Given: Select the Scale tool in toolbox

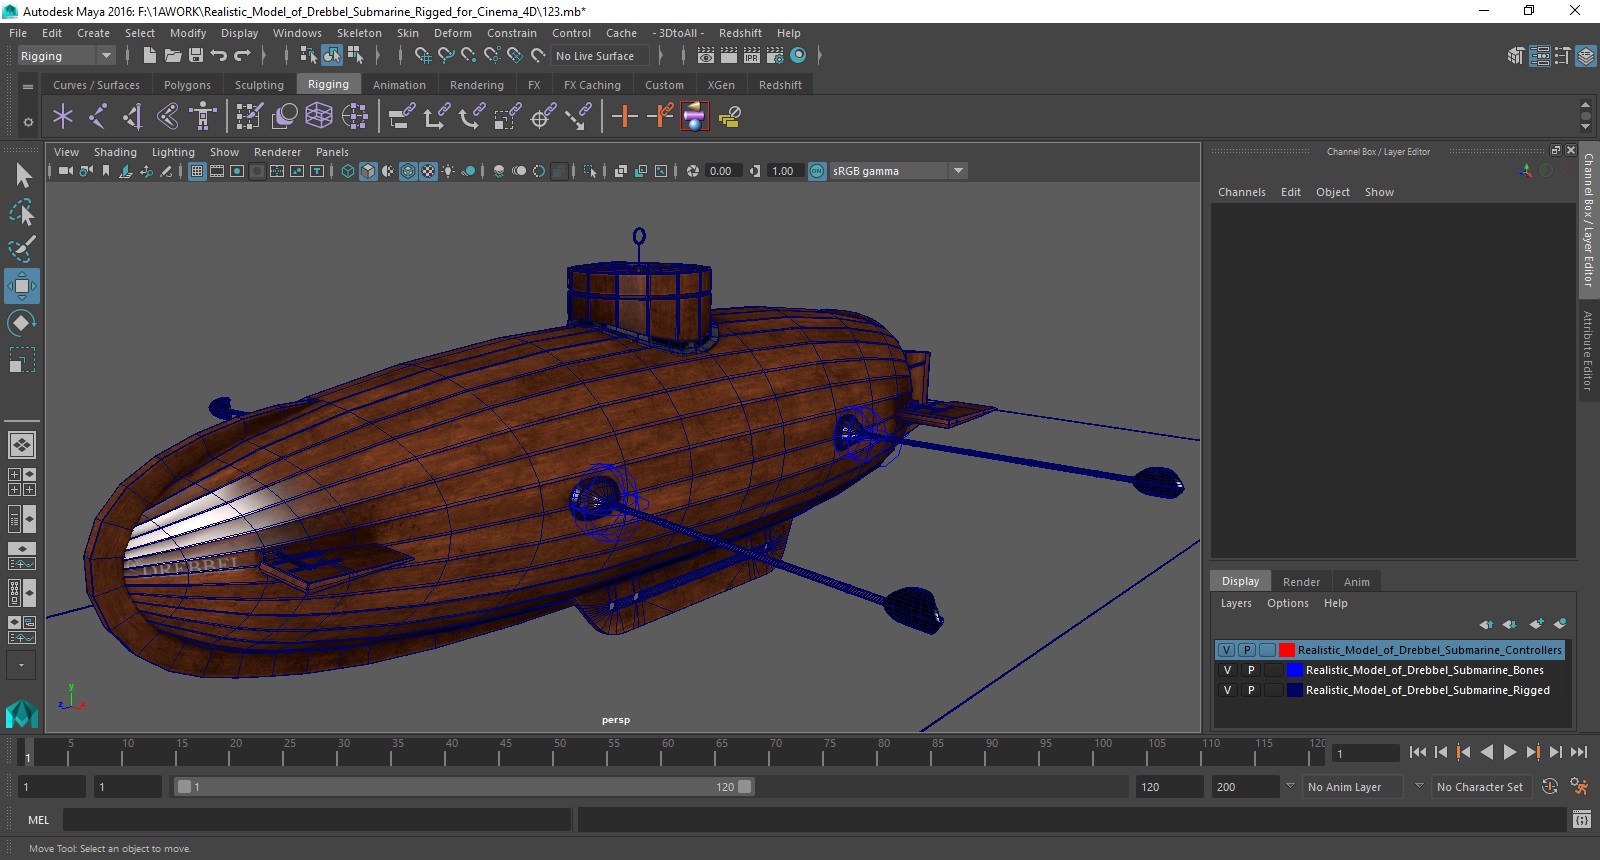Looking at the screenshot, I should point(21,359).
